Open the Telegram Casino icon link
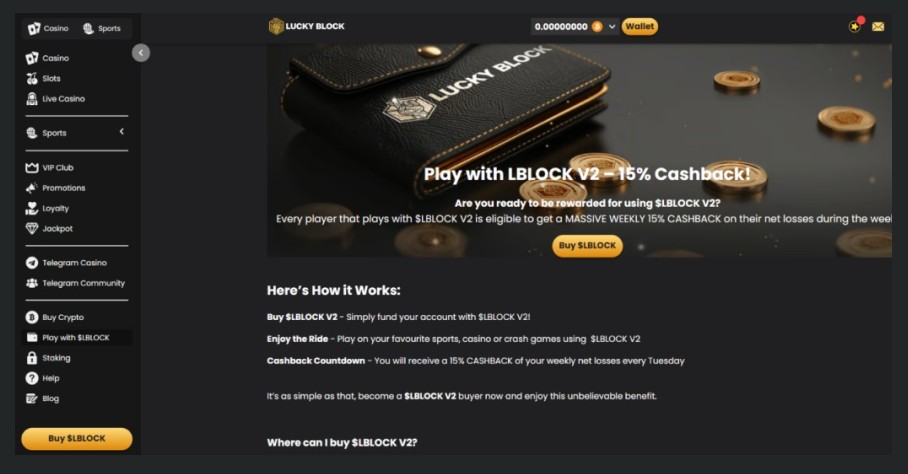The image size is (908, 474). [32, 263]
